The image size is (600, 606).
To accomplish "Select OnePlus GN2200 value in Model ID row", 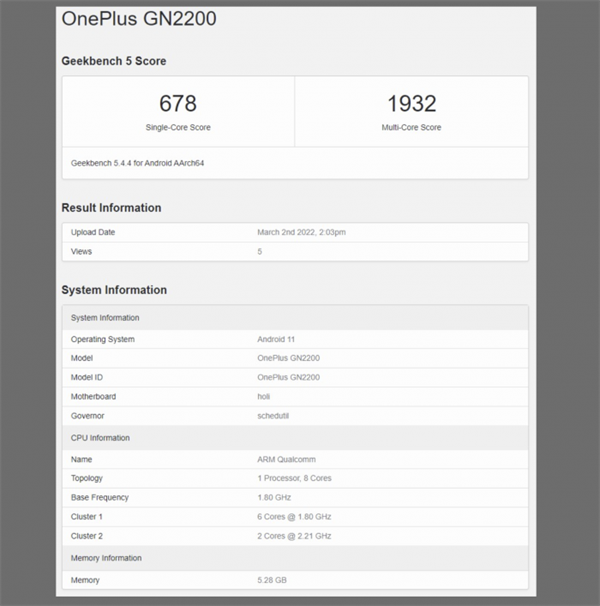I will [x=288, y=377].
